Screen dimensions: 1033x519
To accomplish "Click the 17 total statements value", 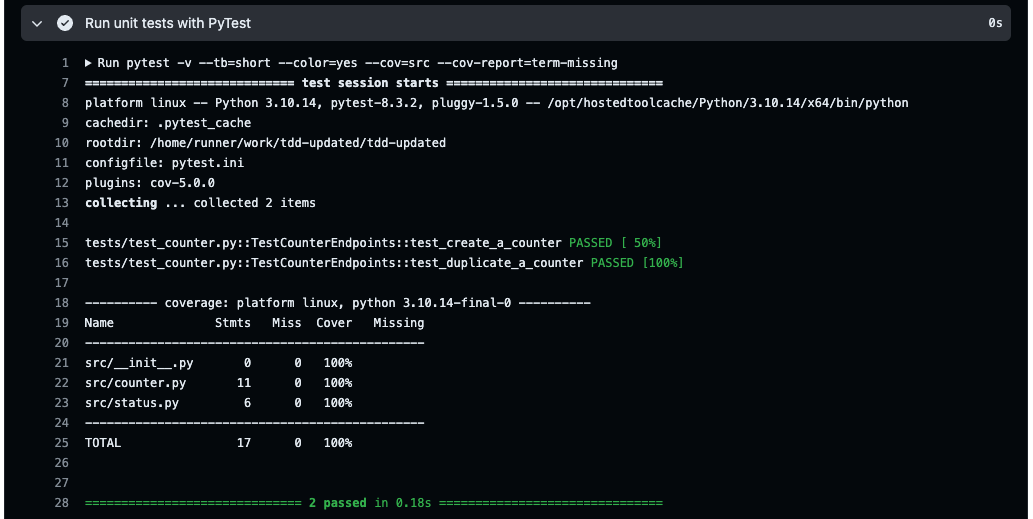I will [x=244, y=443].
